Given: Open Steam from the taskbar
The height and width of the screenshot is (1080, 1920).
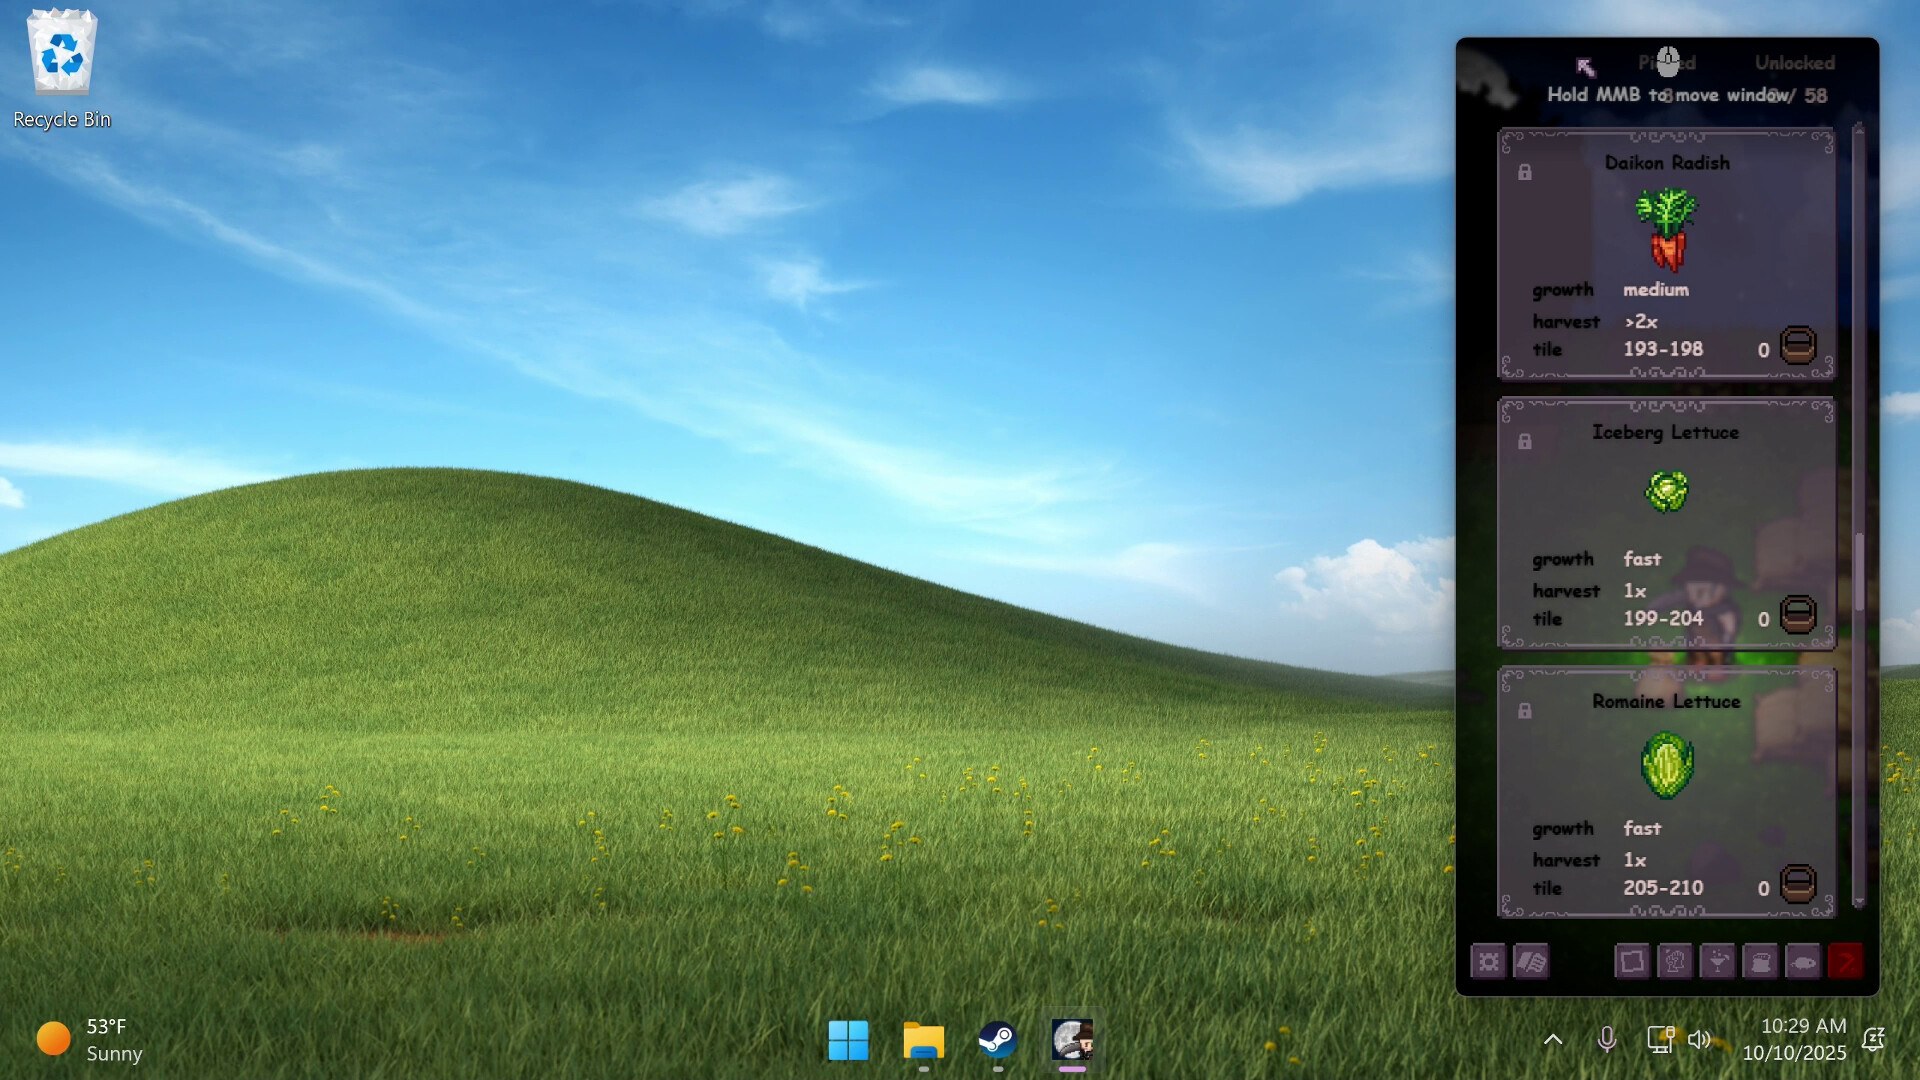Looking at the screenshot, I should click(997, 1040).
